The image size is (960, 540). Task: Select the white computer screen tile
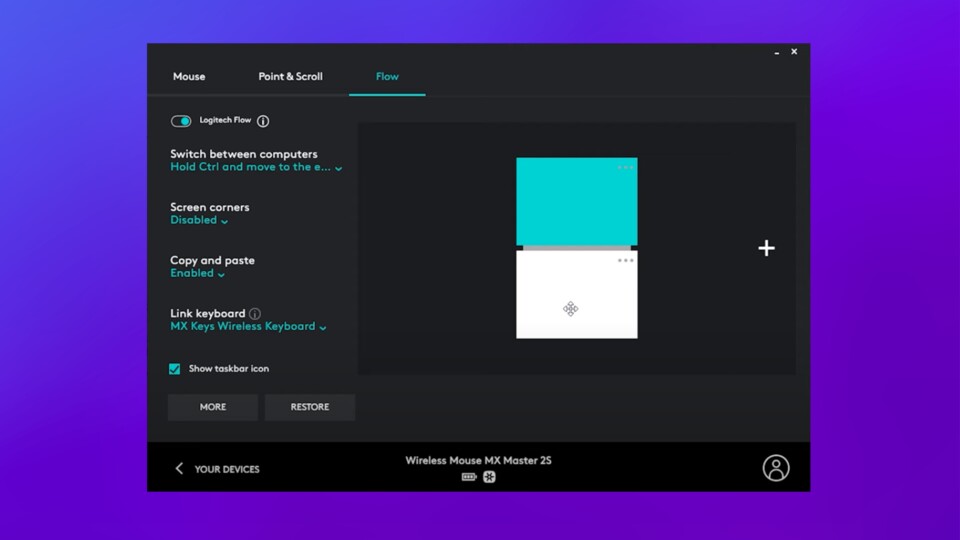(x=577, y=294)
